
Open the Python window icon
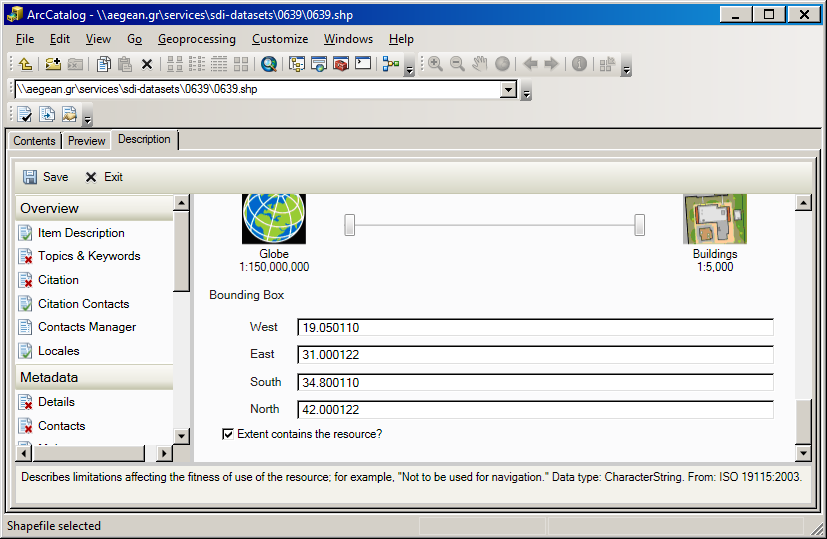click(363, 63)
